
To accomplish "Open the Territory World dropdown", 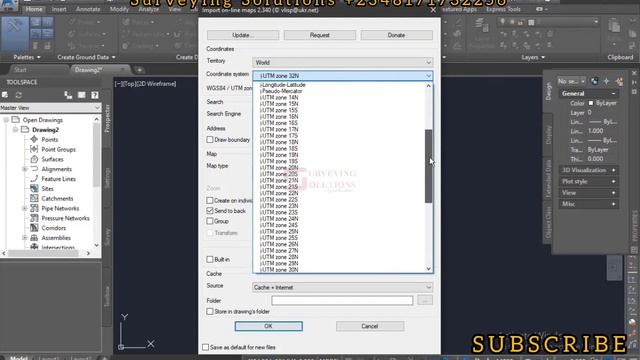I will click(x=342, y=62).
